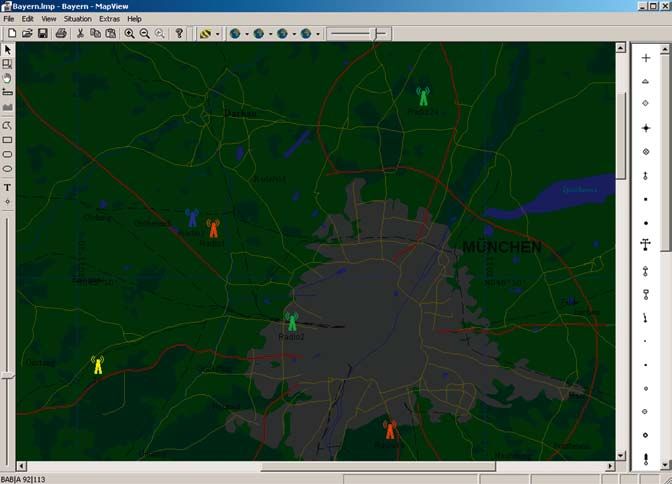Click map scroll up arrow
The image size is (672, 484).
tap(621, 48)
